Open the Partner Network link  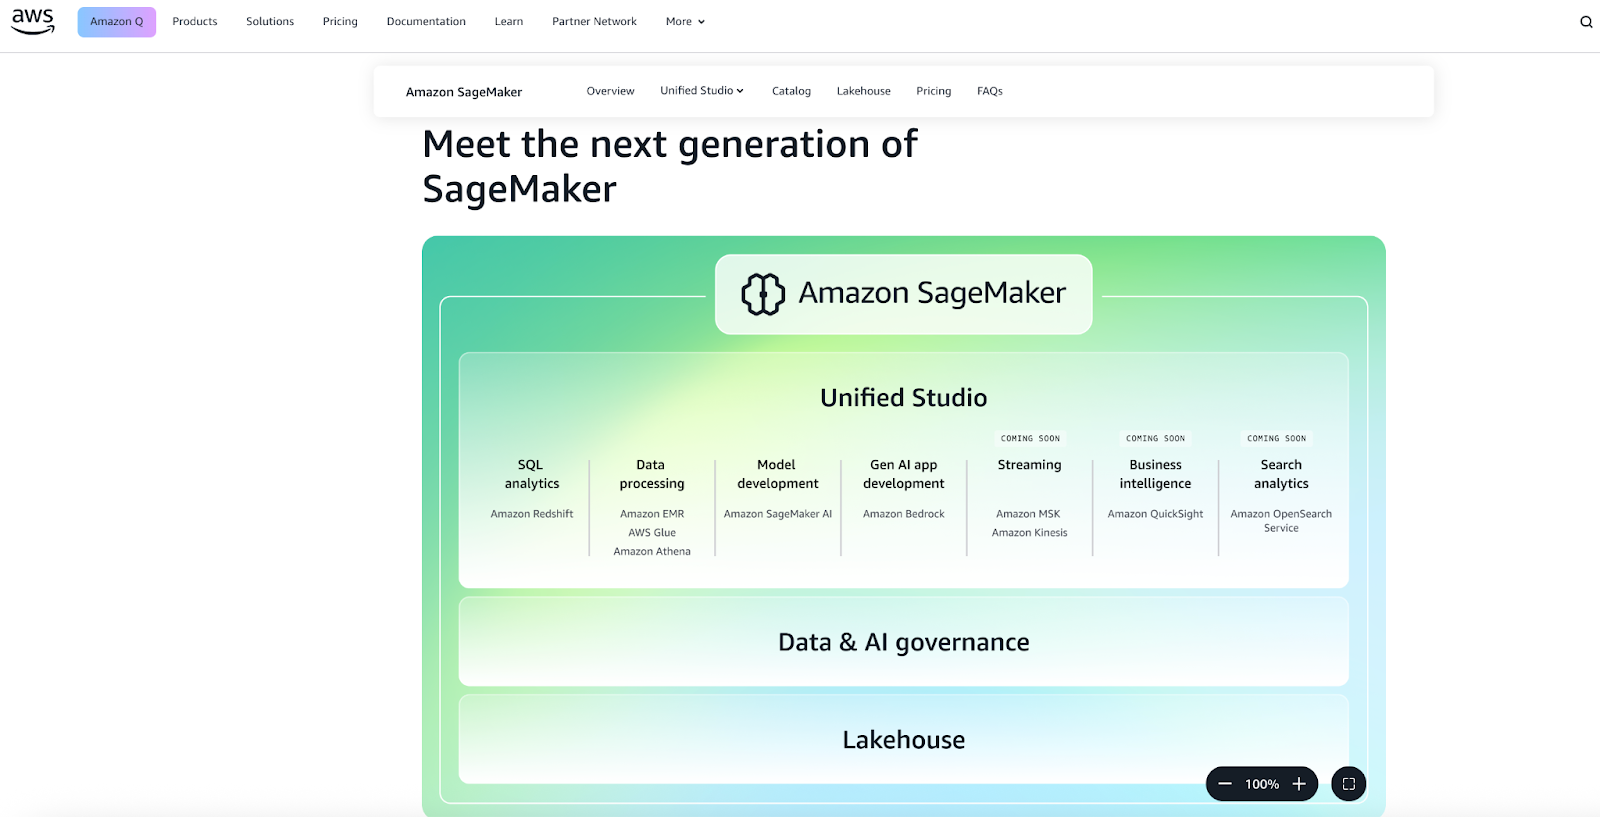594,22
